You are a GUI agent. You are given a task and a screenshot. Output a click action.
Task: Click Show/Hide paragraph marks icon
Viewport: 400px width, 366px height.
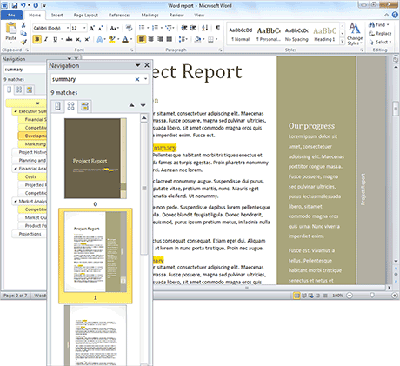point(218,28)
